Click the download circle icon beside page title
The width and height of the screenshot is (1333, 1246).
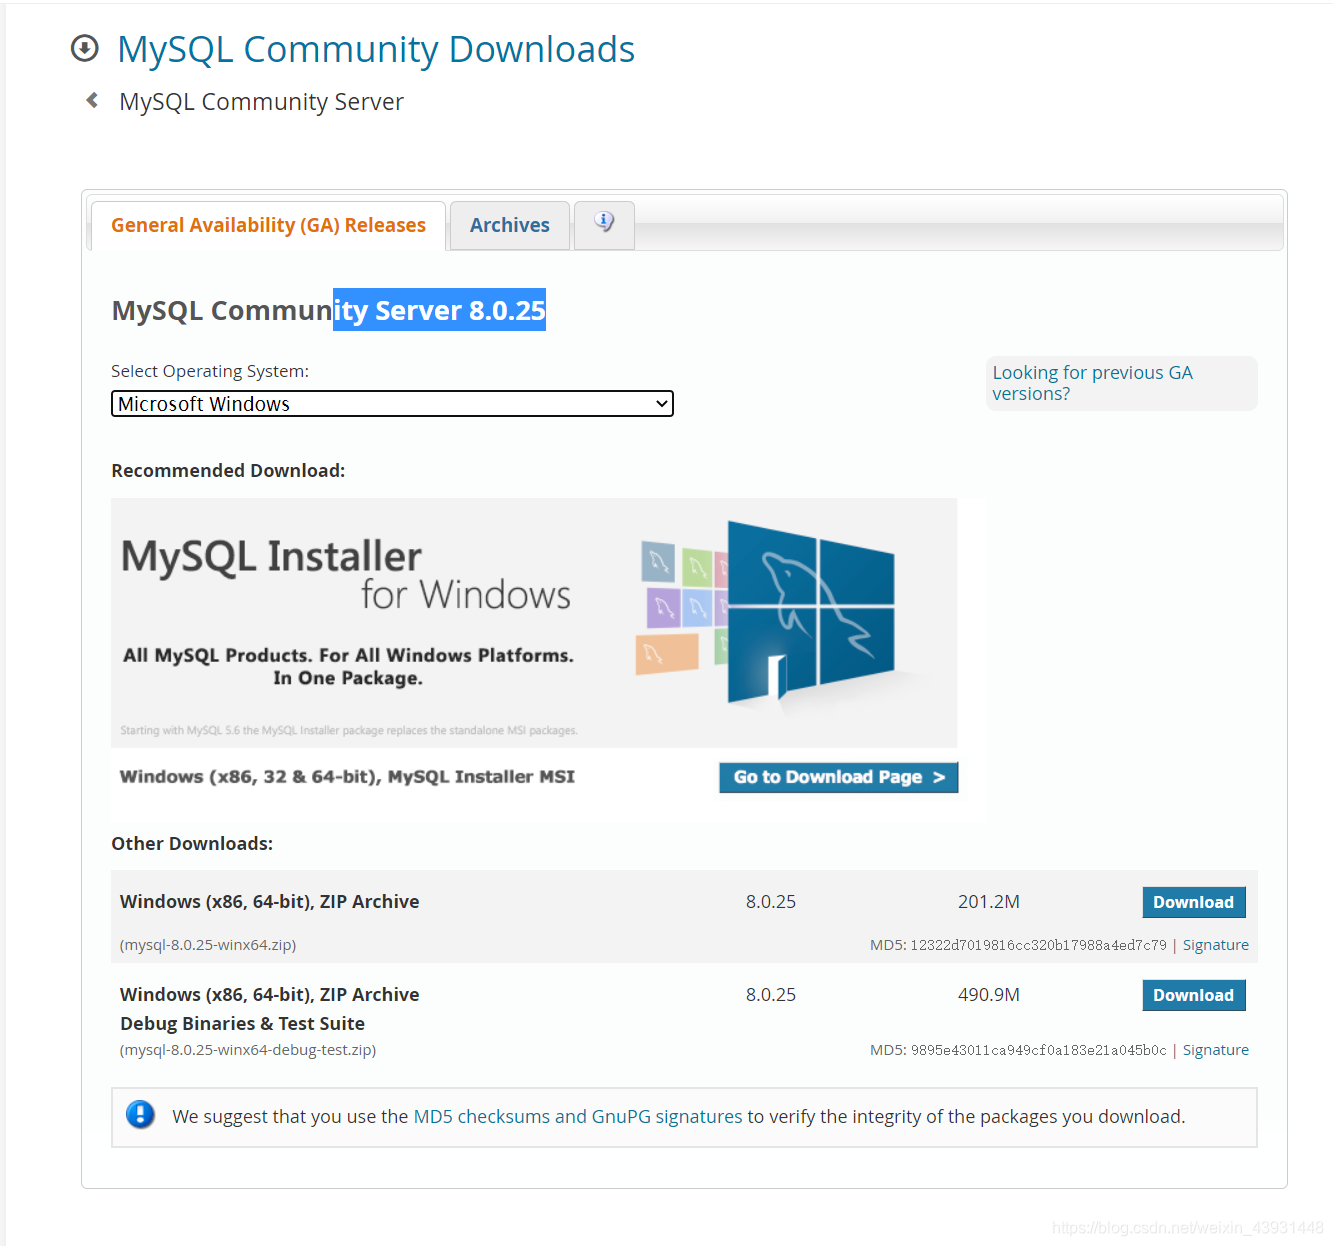[x=85, y=48]
